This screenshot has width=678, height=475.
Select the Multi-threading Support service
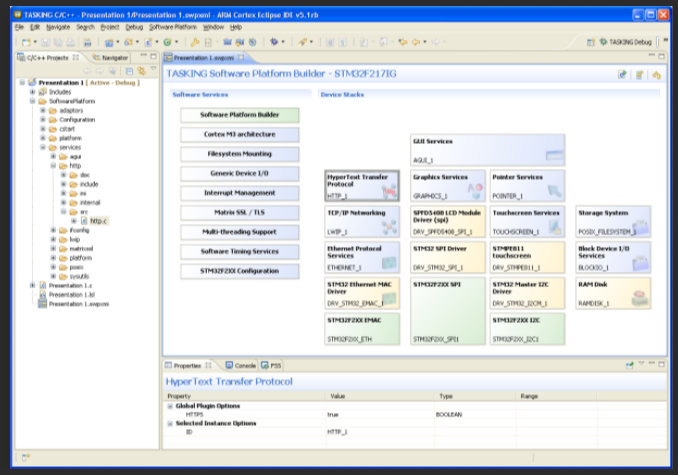tap(240, 232)
